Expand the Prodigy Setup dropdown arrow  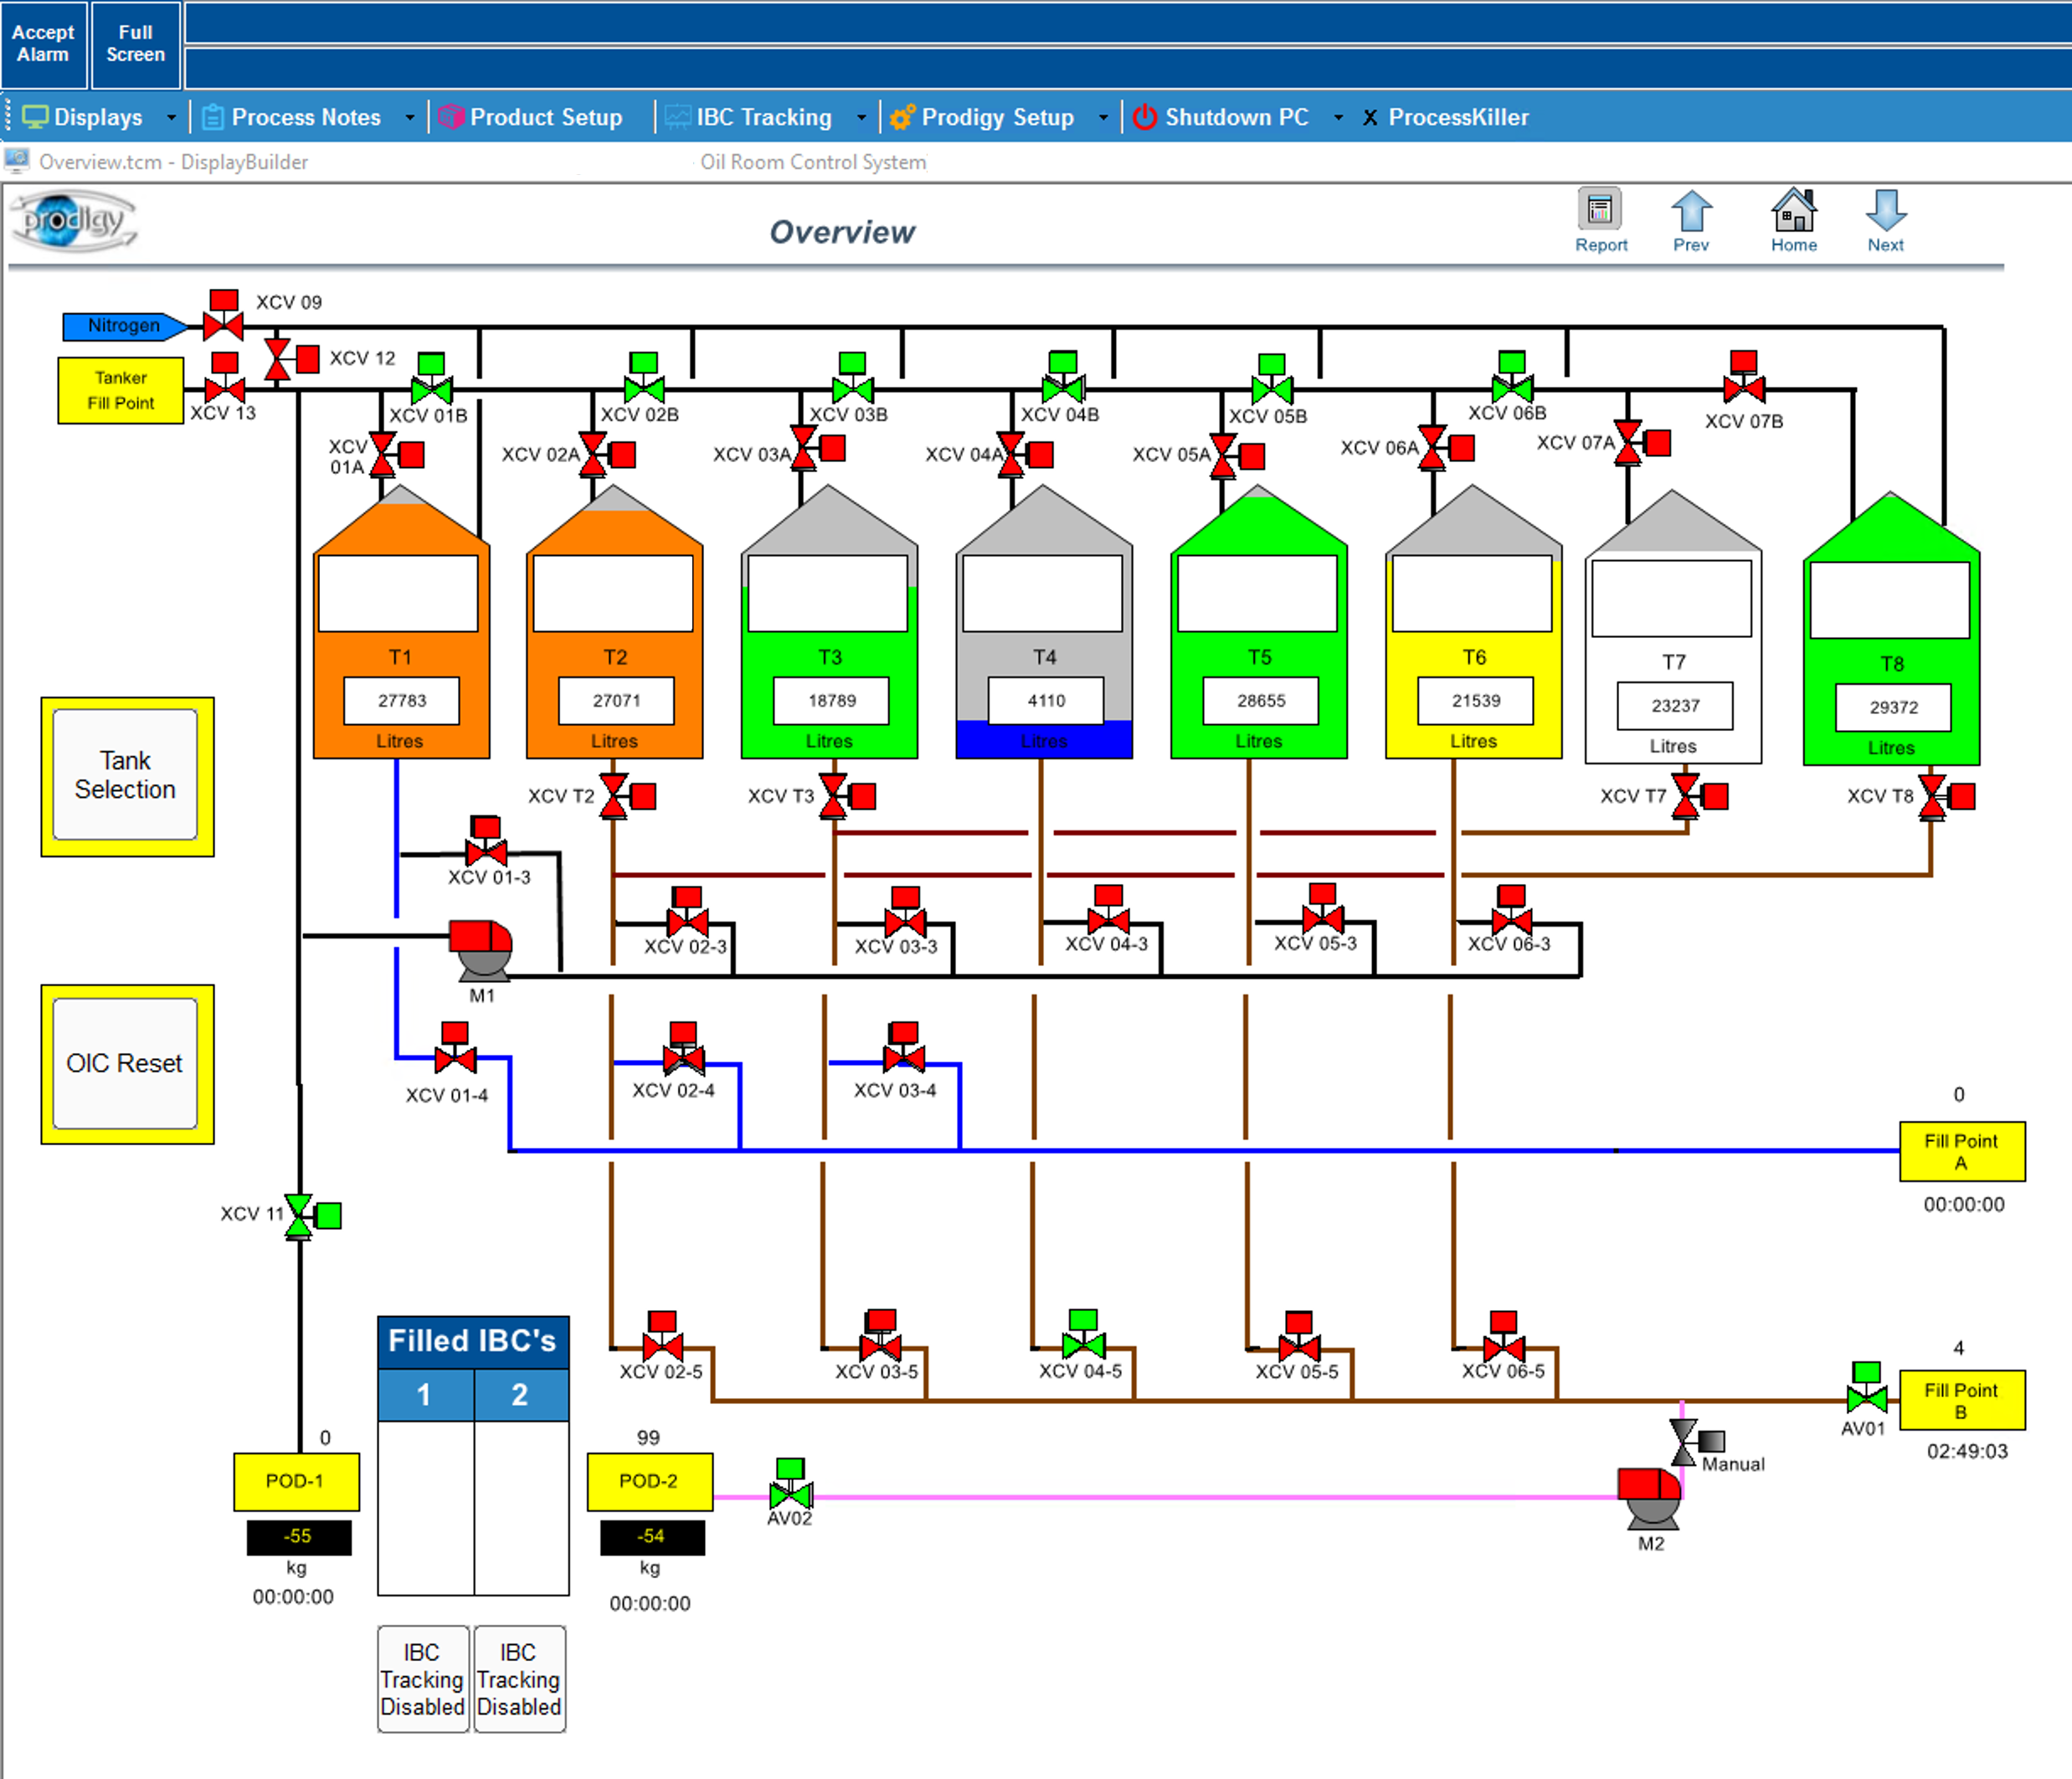[x=1103, y=118]
